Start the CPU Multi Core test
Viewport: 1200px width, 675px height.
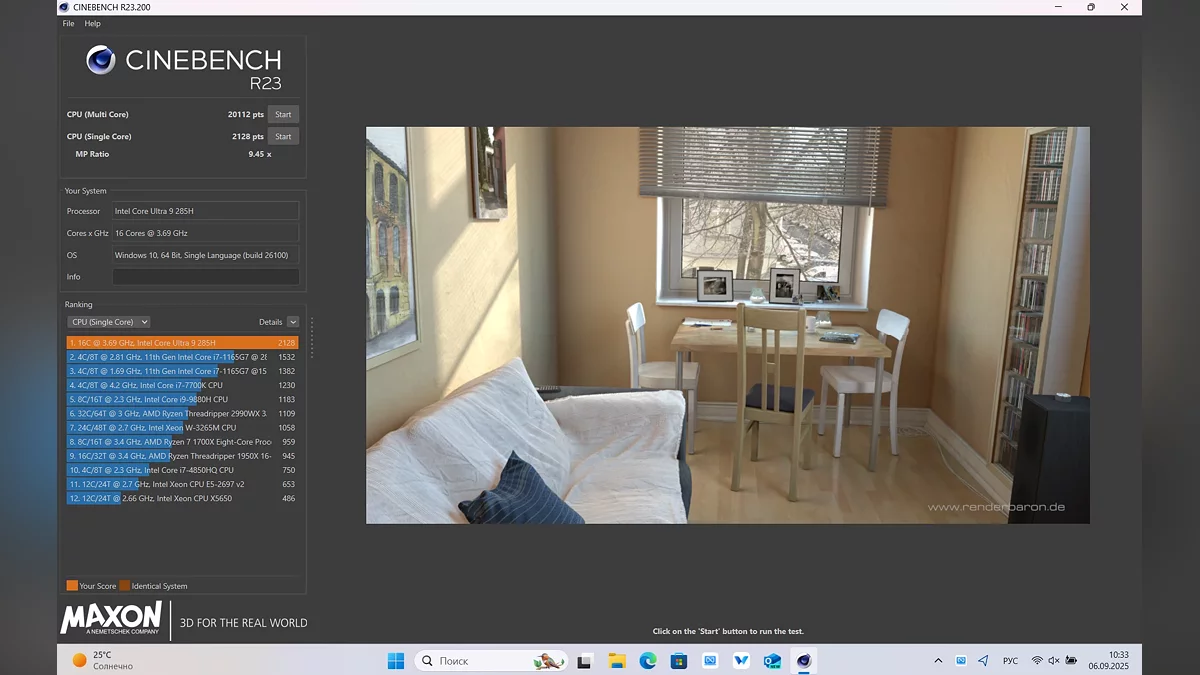click(283, 114)
